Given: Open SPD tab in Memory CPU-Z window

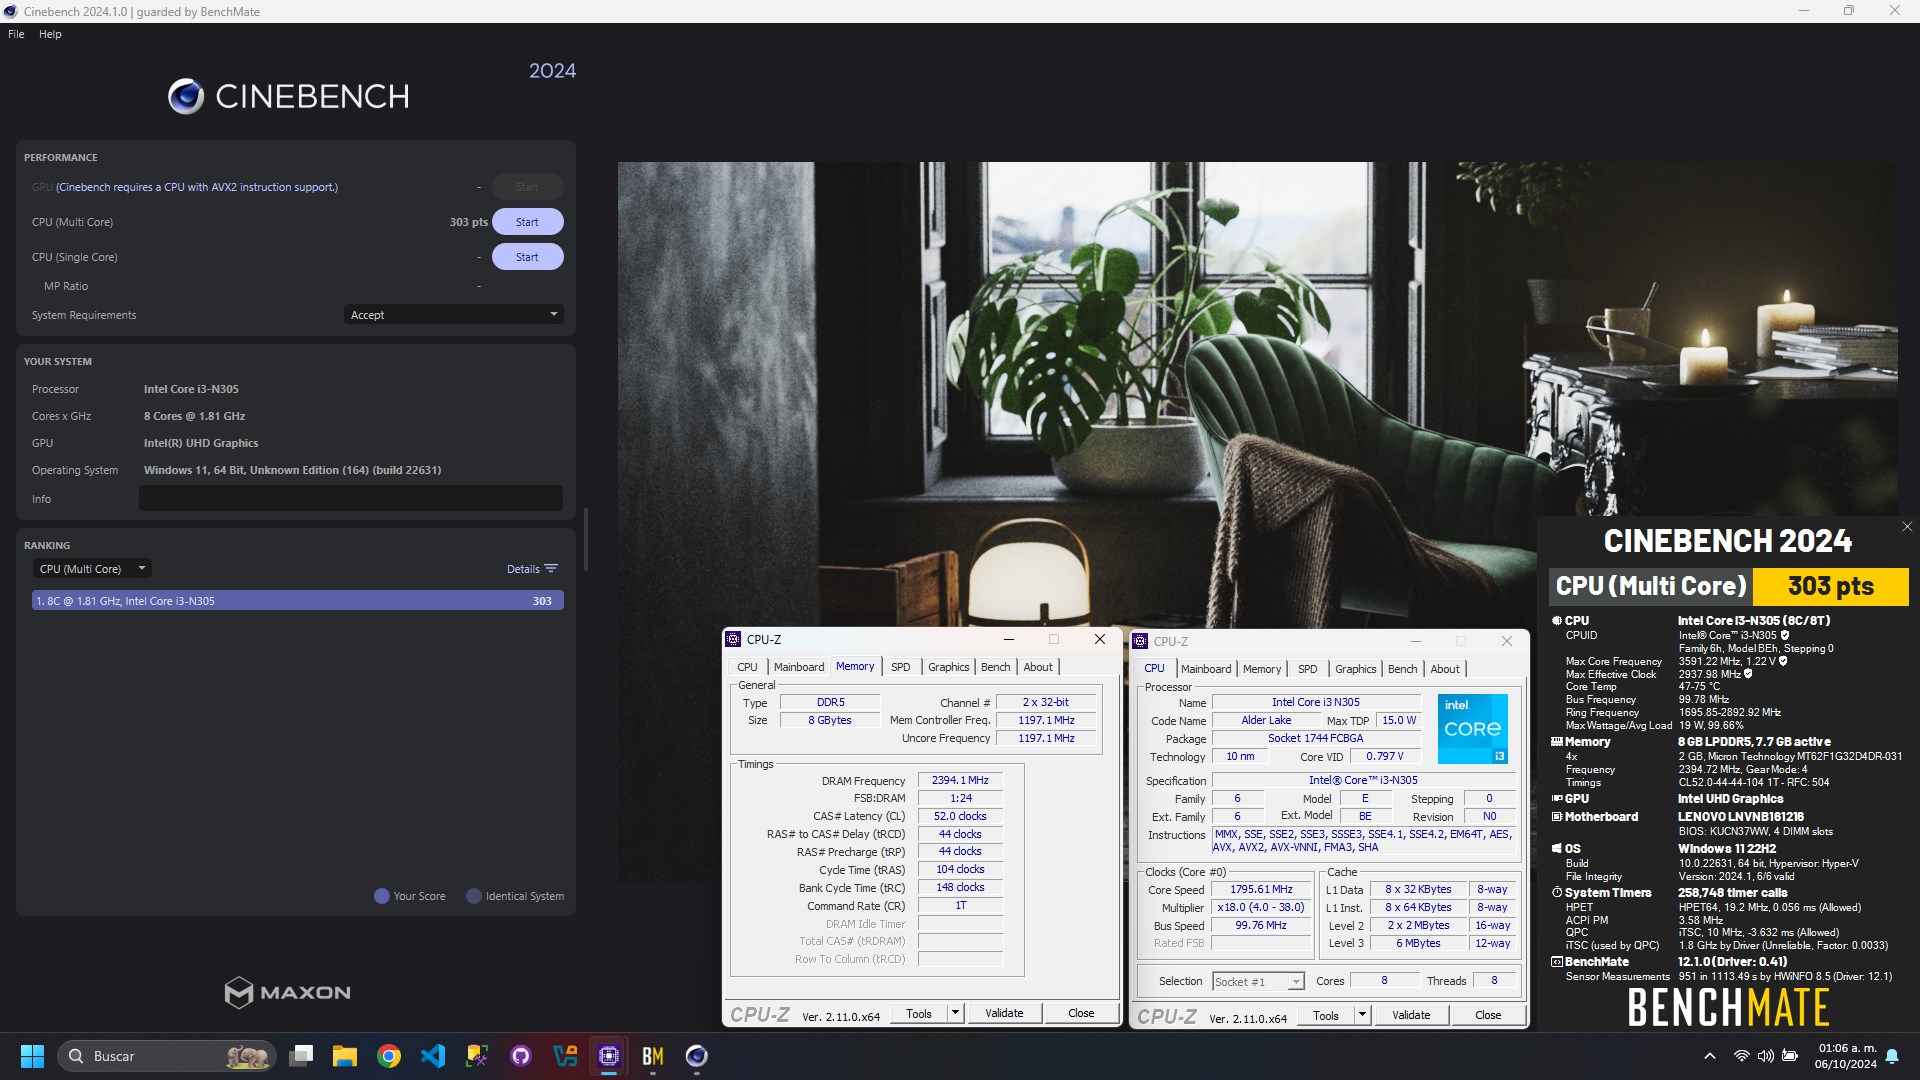Looking at the screenshot, I should coord(900,667).
